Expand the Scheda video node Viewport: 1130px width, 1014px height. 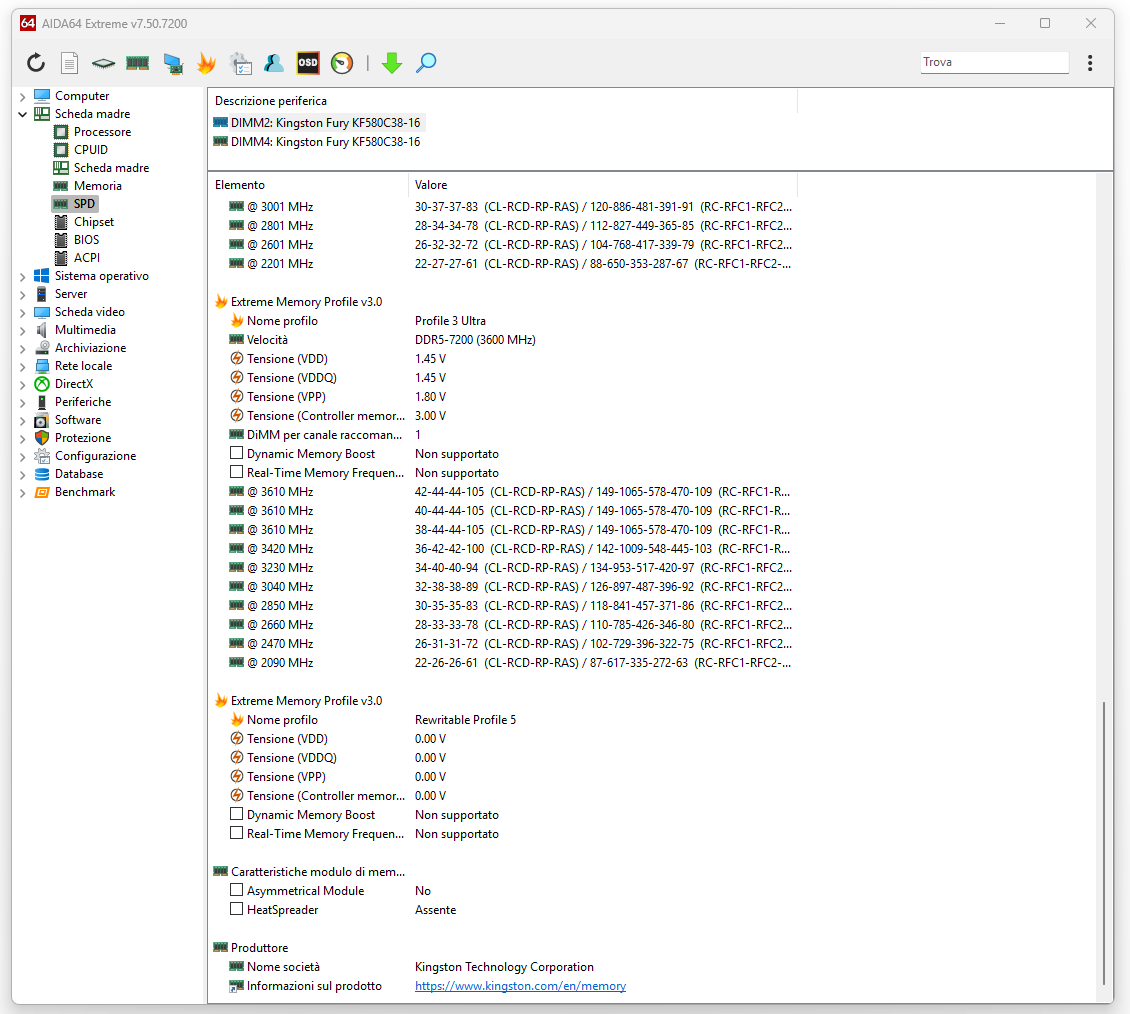point(22,313)
